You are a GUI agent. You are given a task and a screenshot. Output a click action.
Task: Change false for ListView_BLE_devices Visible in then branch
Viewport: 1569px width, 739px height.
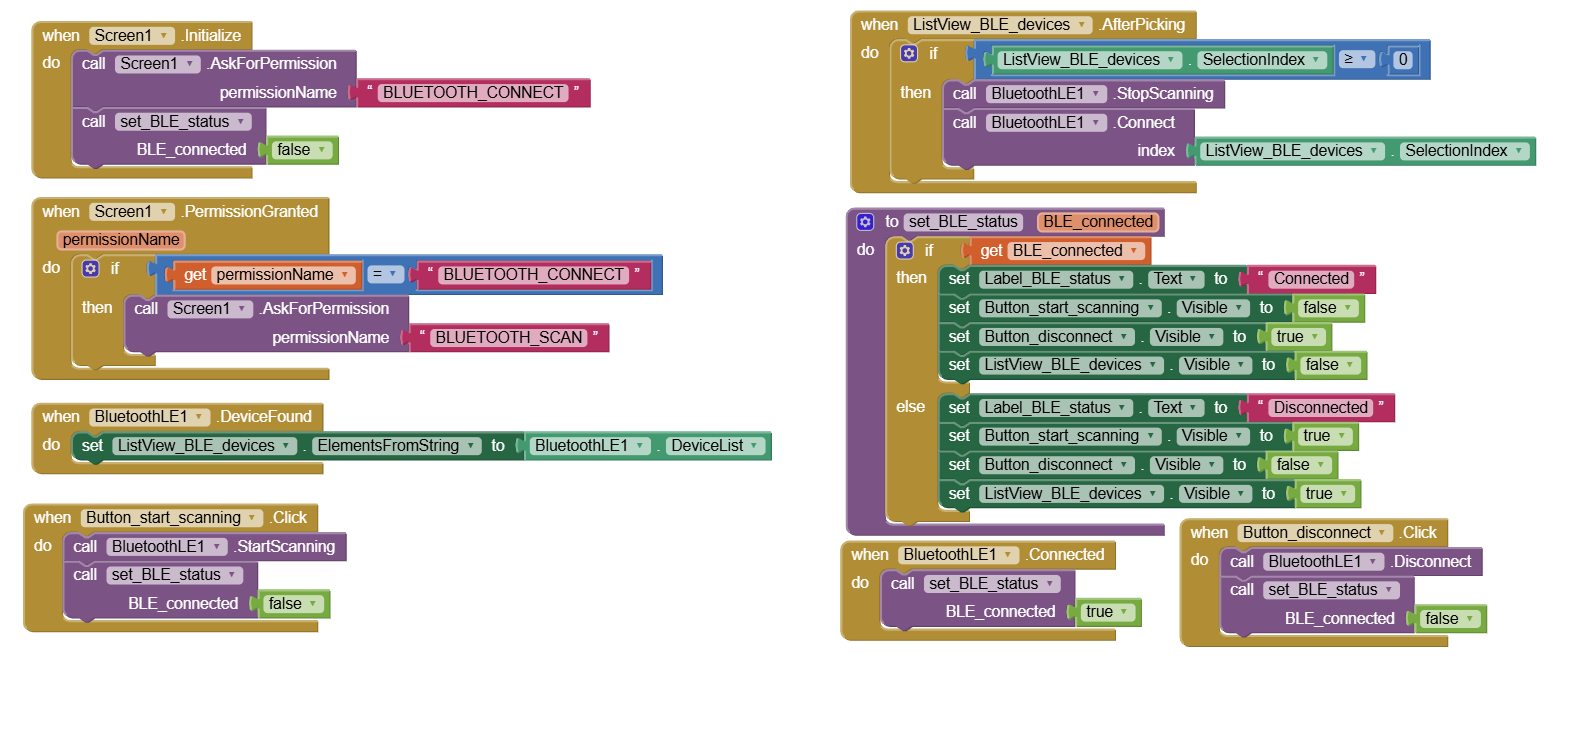pos(1330,365)
